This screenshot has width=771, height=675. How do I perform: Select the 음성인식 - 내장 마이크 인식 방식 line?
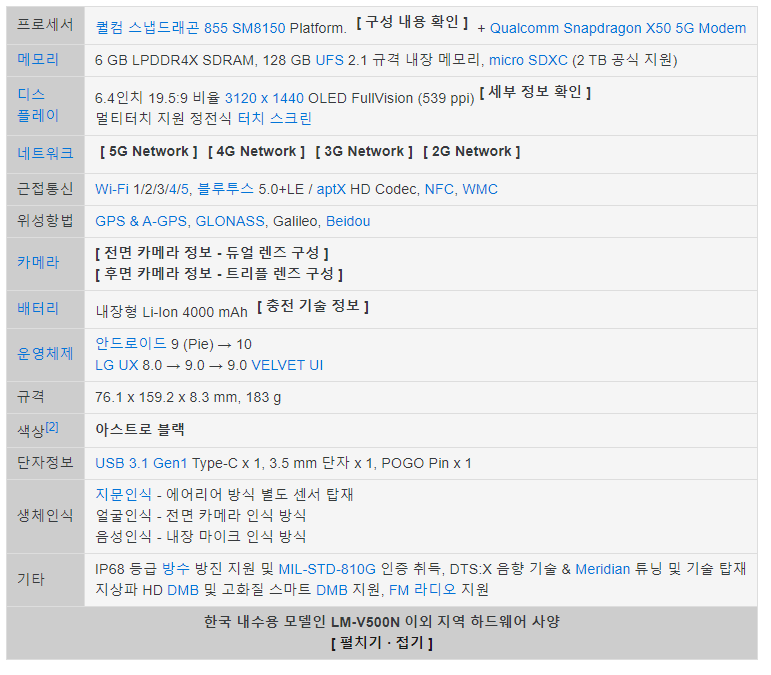pyautogui.click(x=201, y=536)
